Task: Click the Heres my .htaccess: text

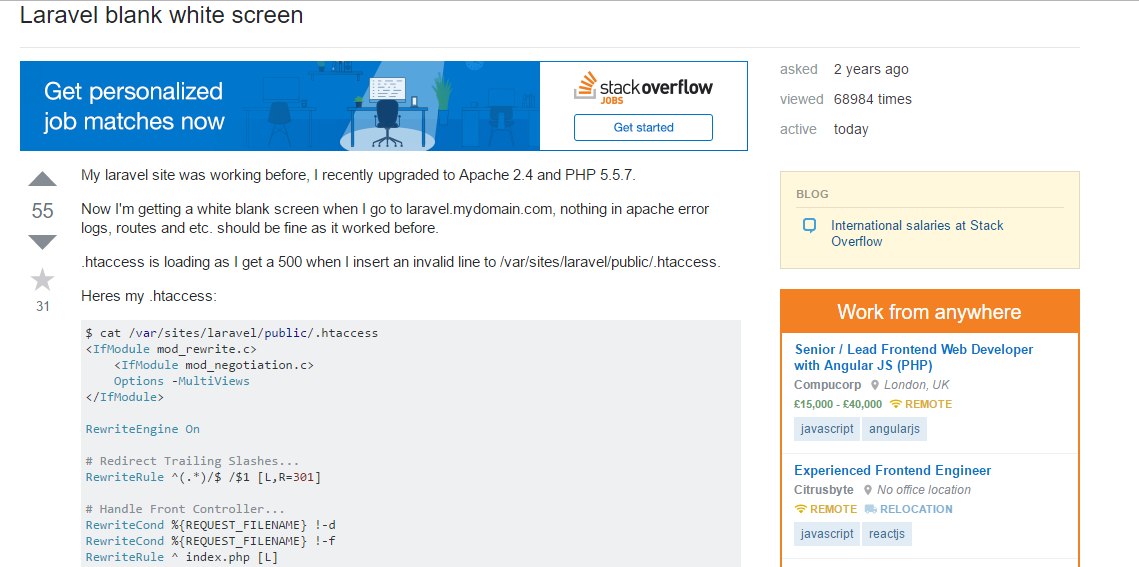Action: (x=149, y=297)
